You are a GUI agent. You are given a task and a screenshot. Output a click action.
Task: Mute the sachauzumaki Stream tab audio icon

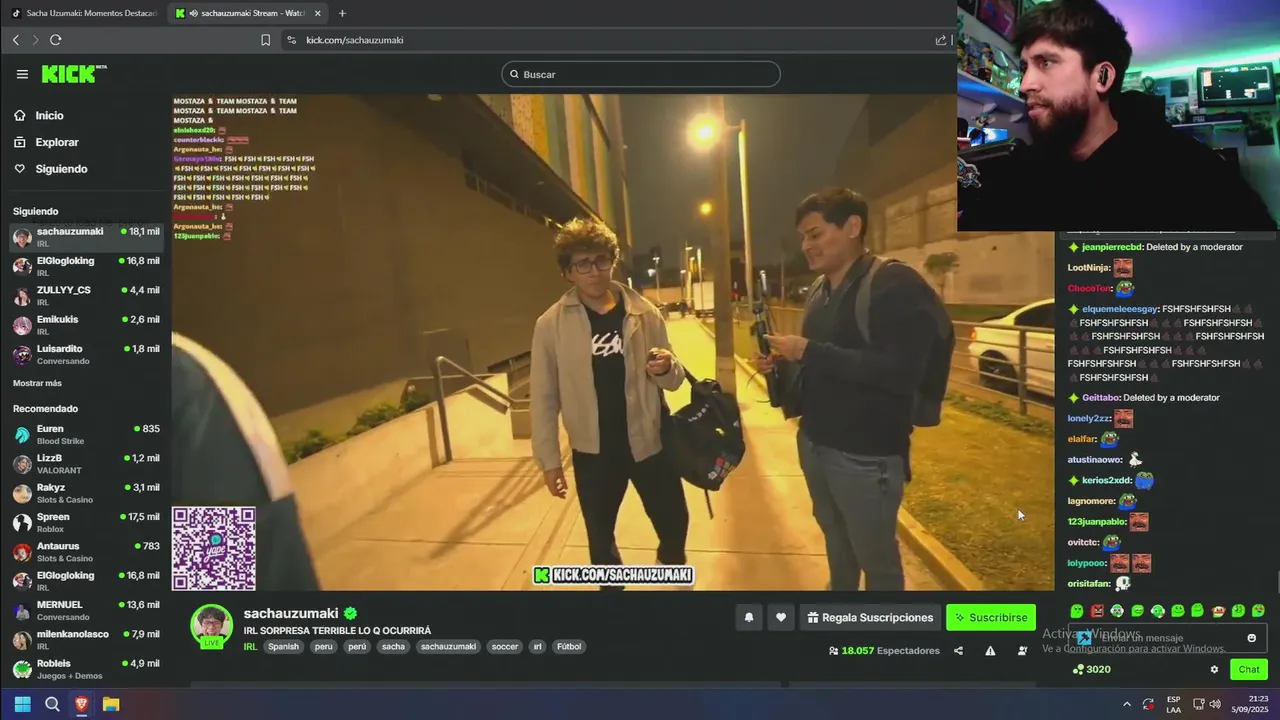click(193, 13)
